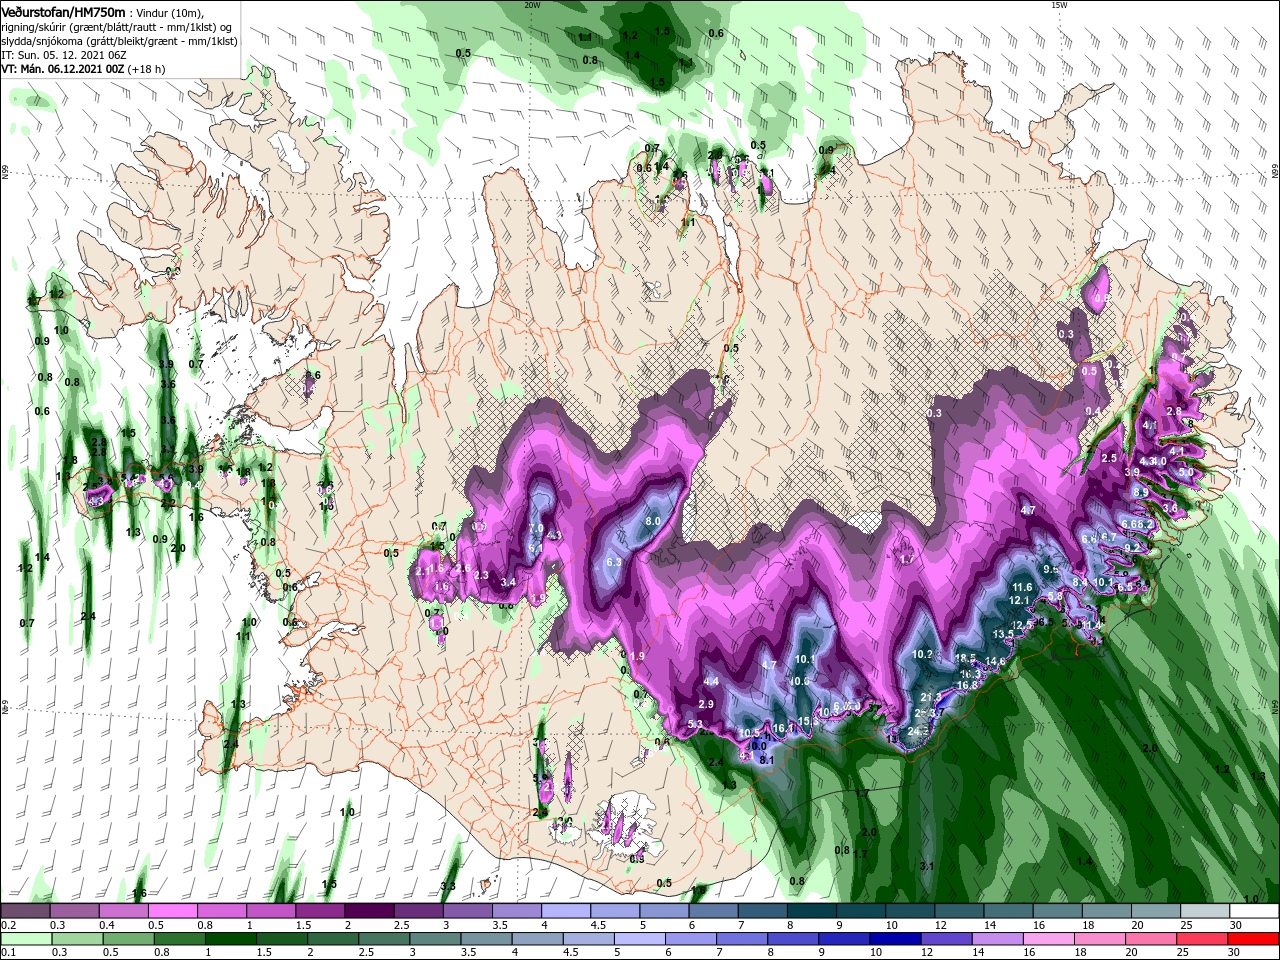Click the '18' label in the snow legend
The width and height of the screenshot is (1280, 960).
[1088, 925]
